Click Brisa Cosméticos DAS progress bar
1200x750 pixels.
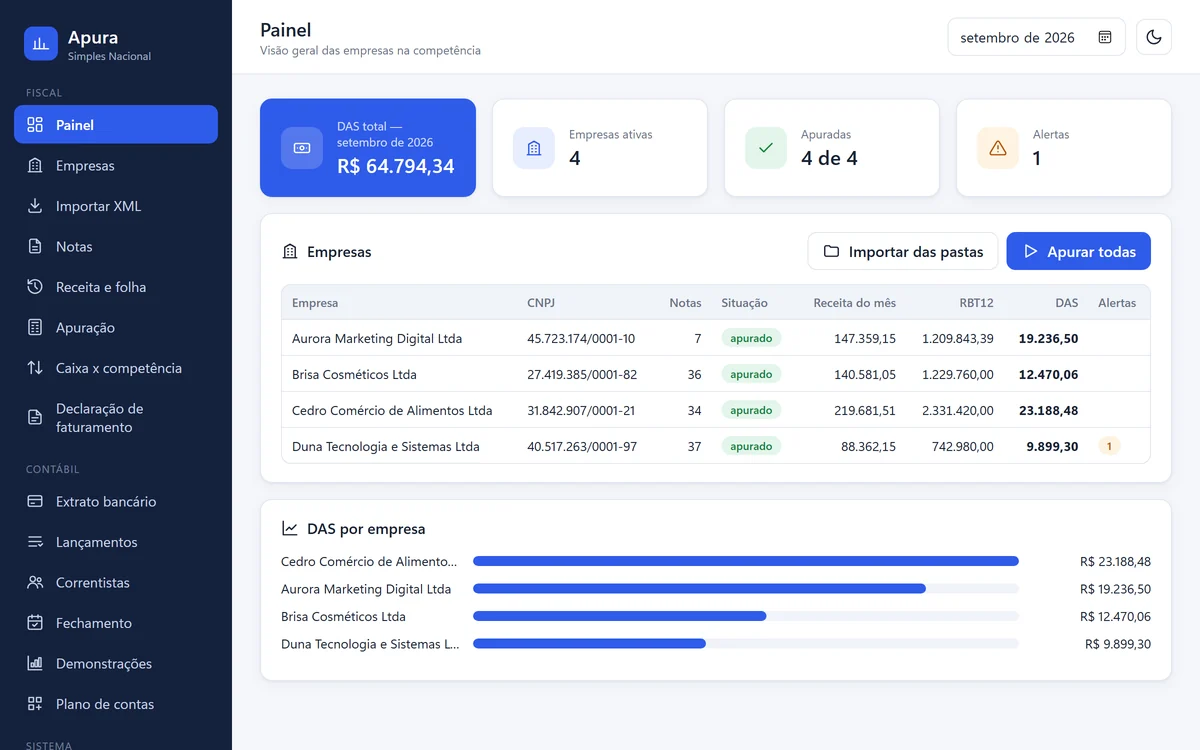coord(746,616)
